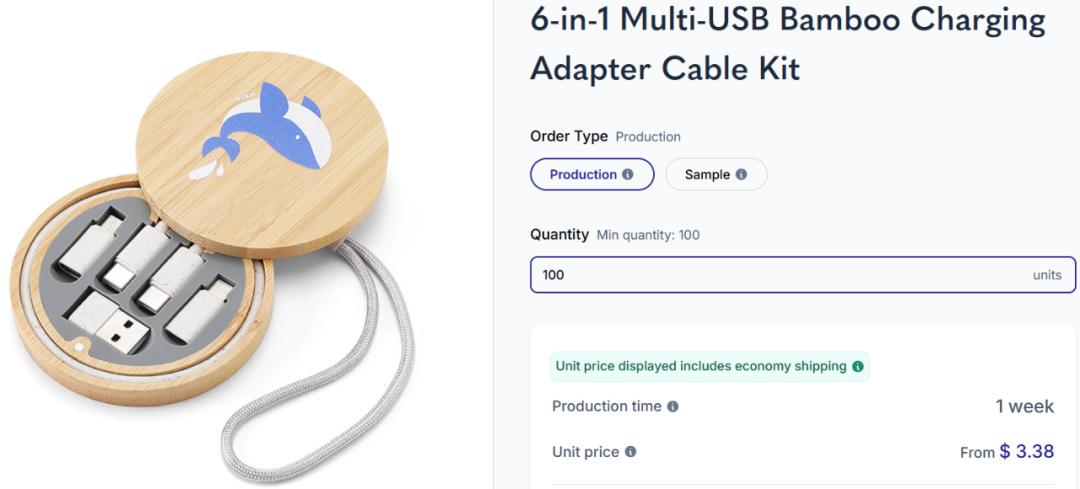Screen dimensions: 1080x489
Task: Click the 'Production time' row label
Action: pos(607,406)
